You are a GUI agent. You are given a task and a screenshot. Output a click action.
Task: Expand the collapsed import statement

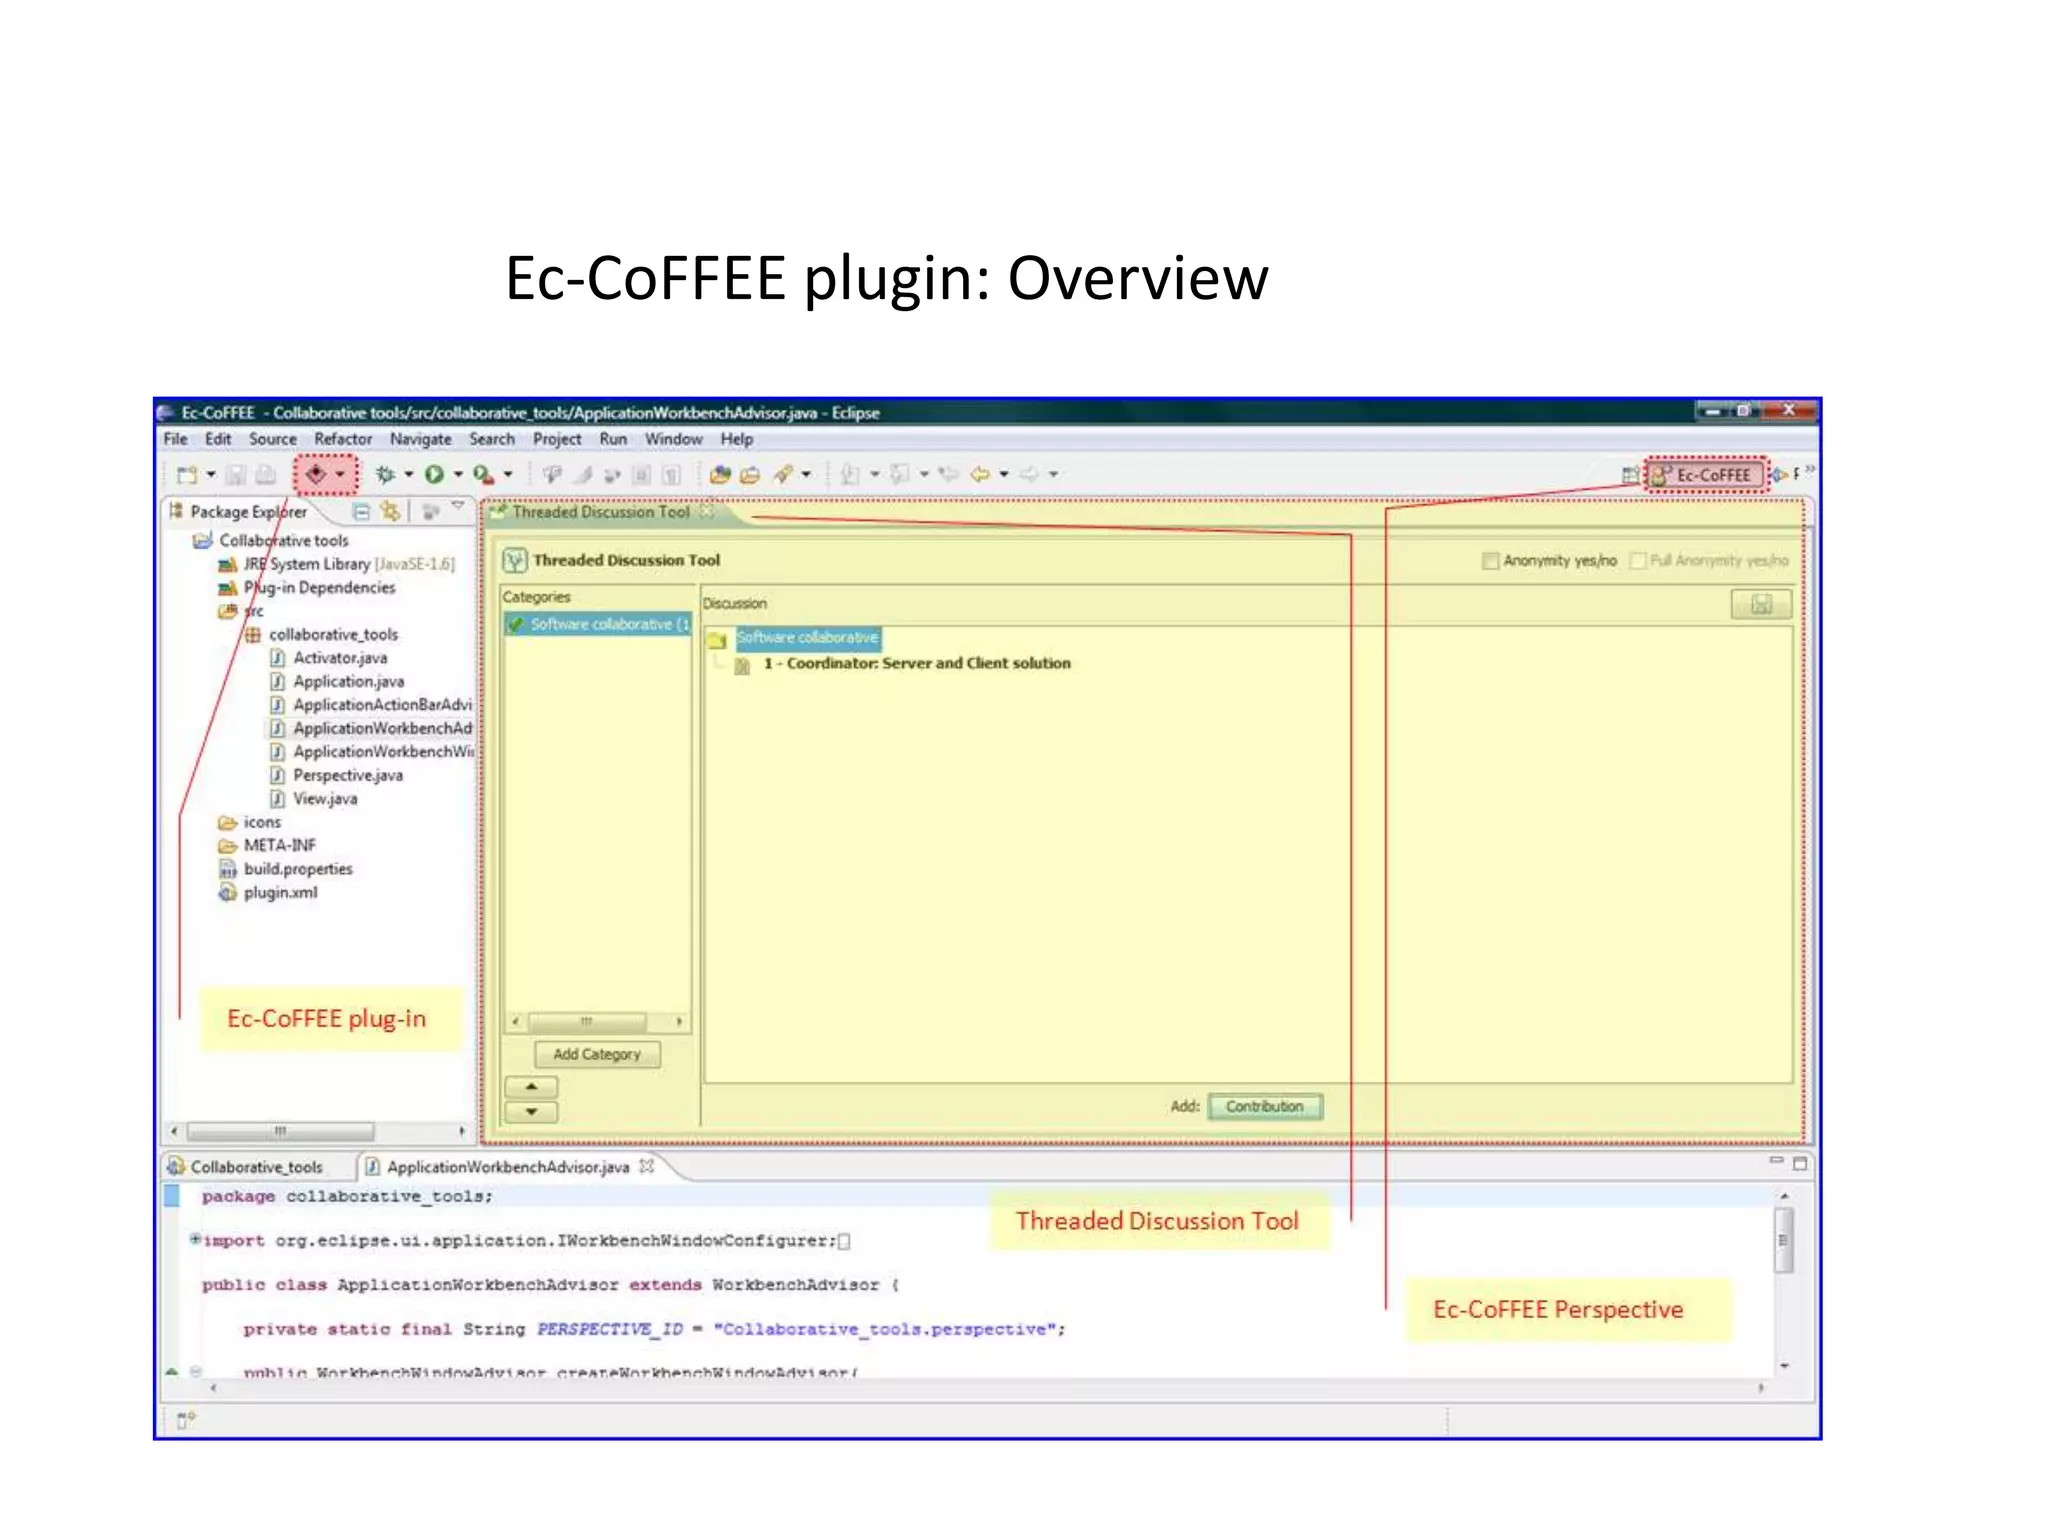click(x=195, y=1239)
